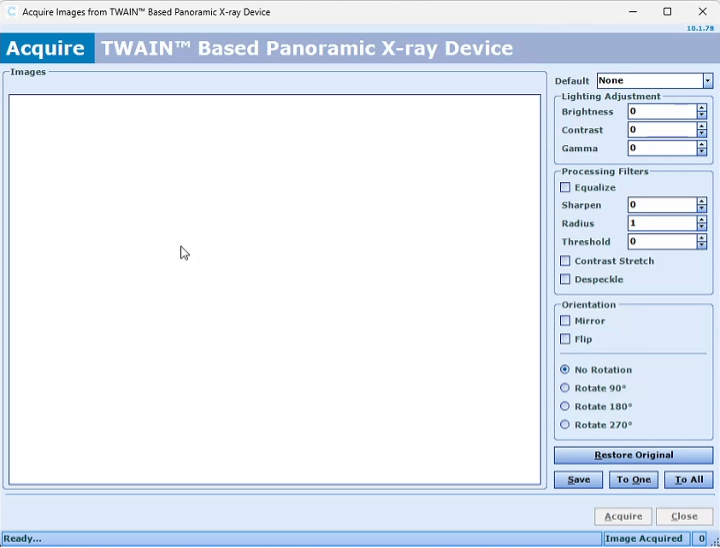This screenshot has width=720, height=548.
Task: Click the Image Acquired status label
Action: point(643,539)
